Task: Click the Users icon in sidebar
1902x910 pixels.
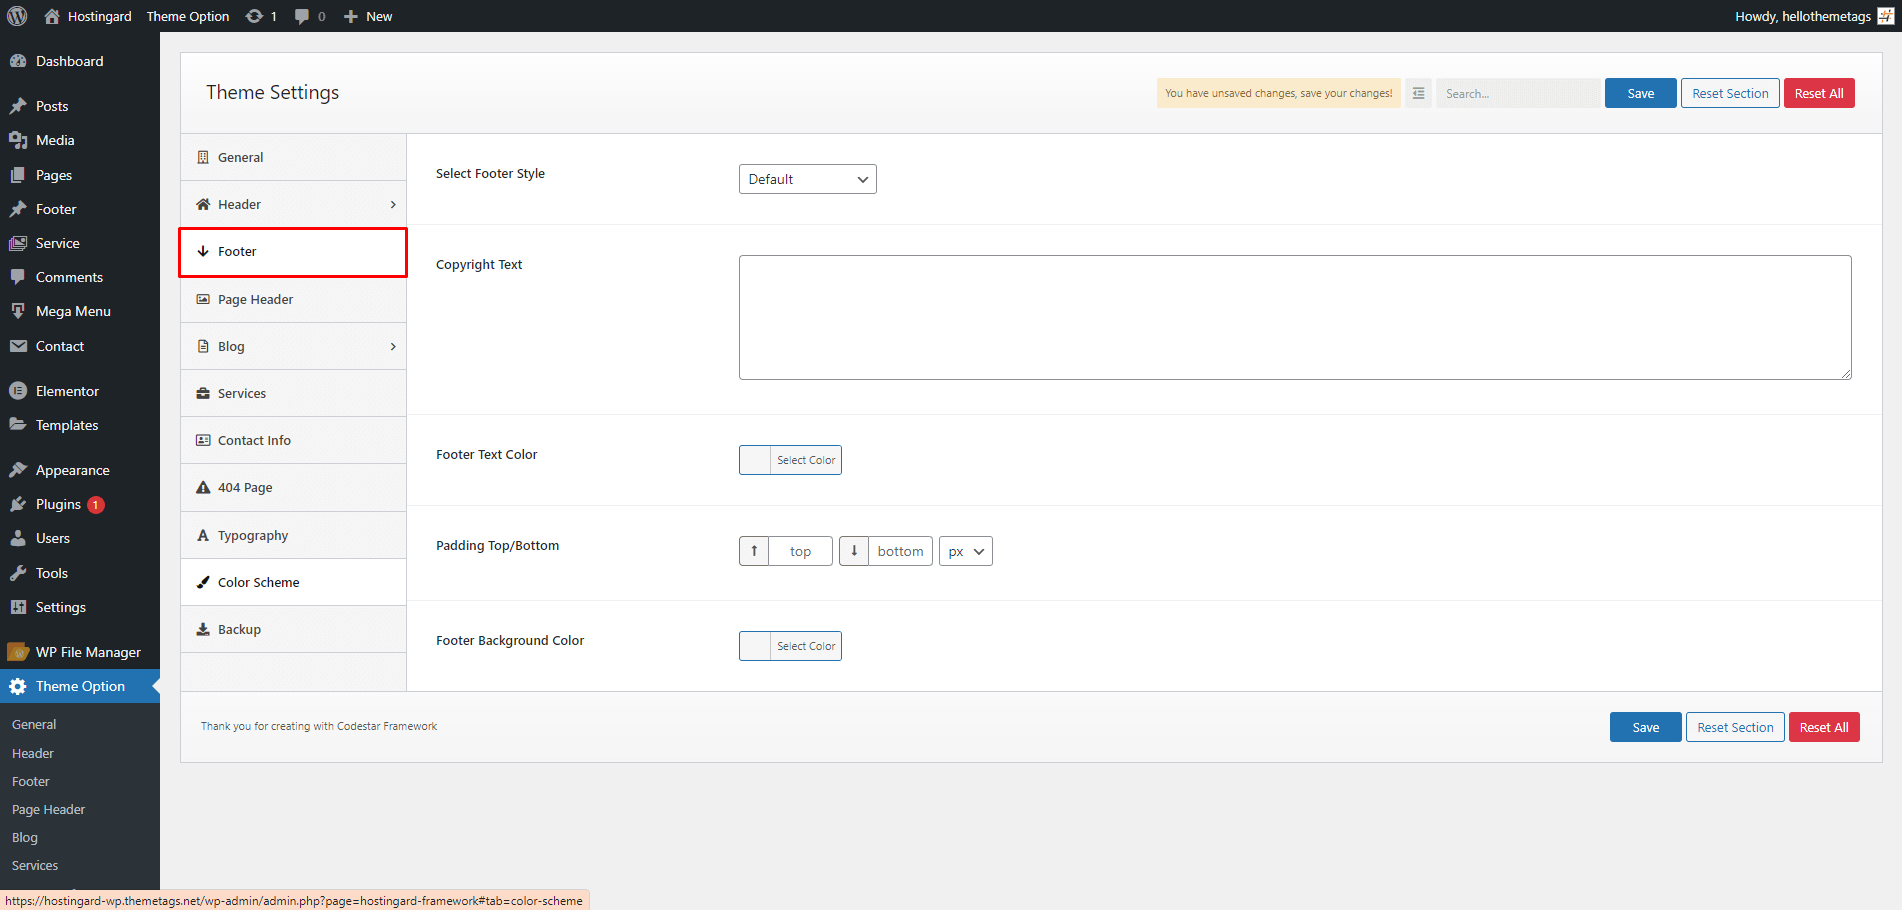Action: [x=18, y=538]
